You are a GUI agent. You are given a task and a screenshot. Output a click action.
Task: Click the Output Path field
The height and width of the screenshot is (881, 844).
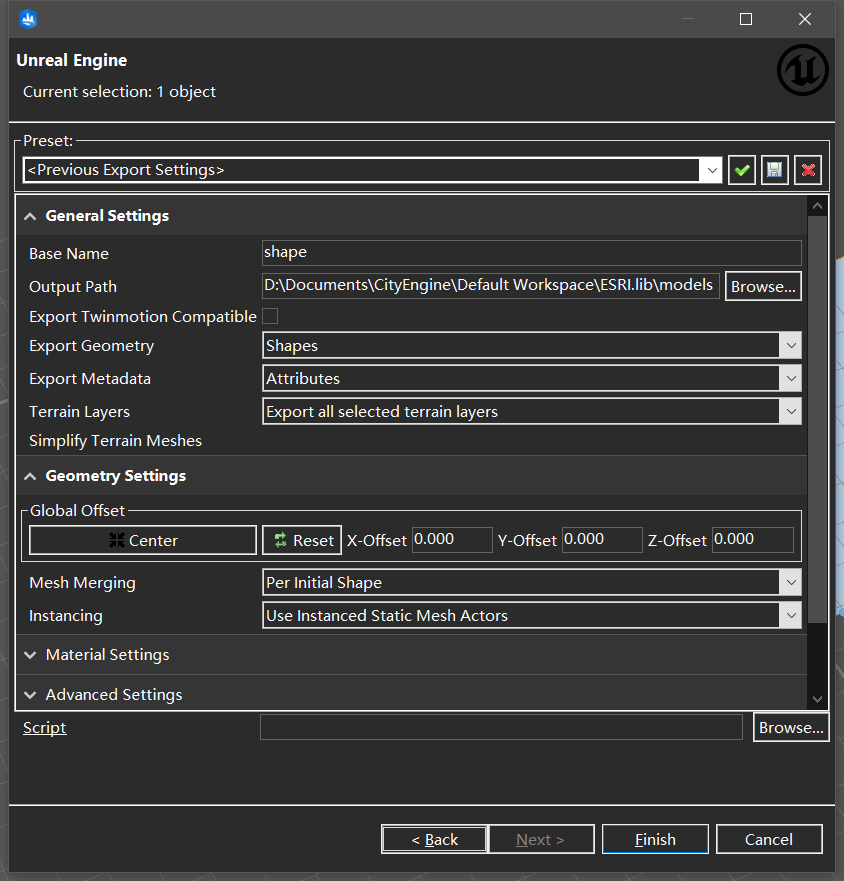[x=491, y=286]
